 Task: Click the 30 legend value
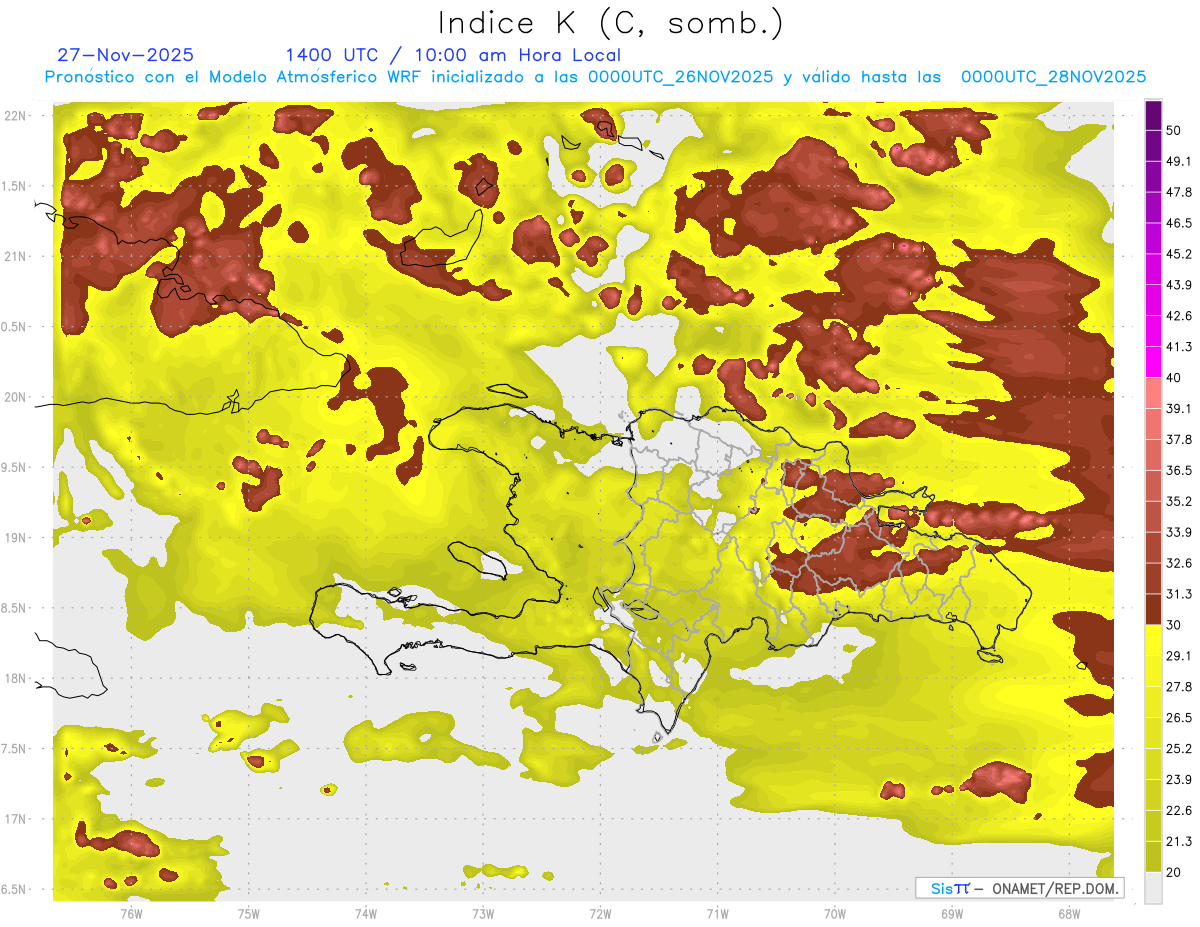(1174, 625)
